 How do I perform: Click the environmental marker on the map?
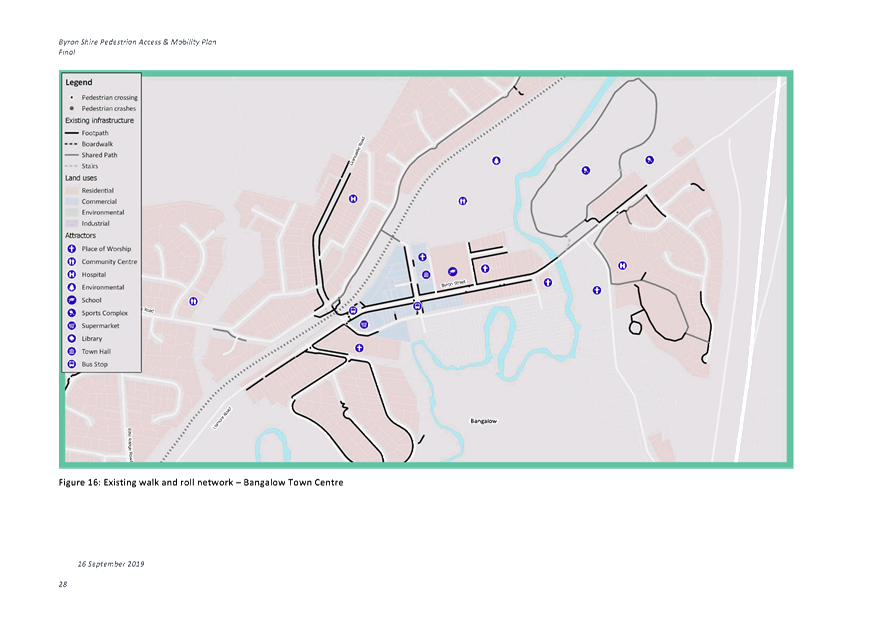496,161
